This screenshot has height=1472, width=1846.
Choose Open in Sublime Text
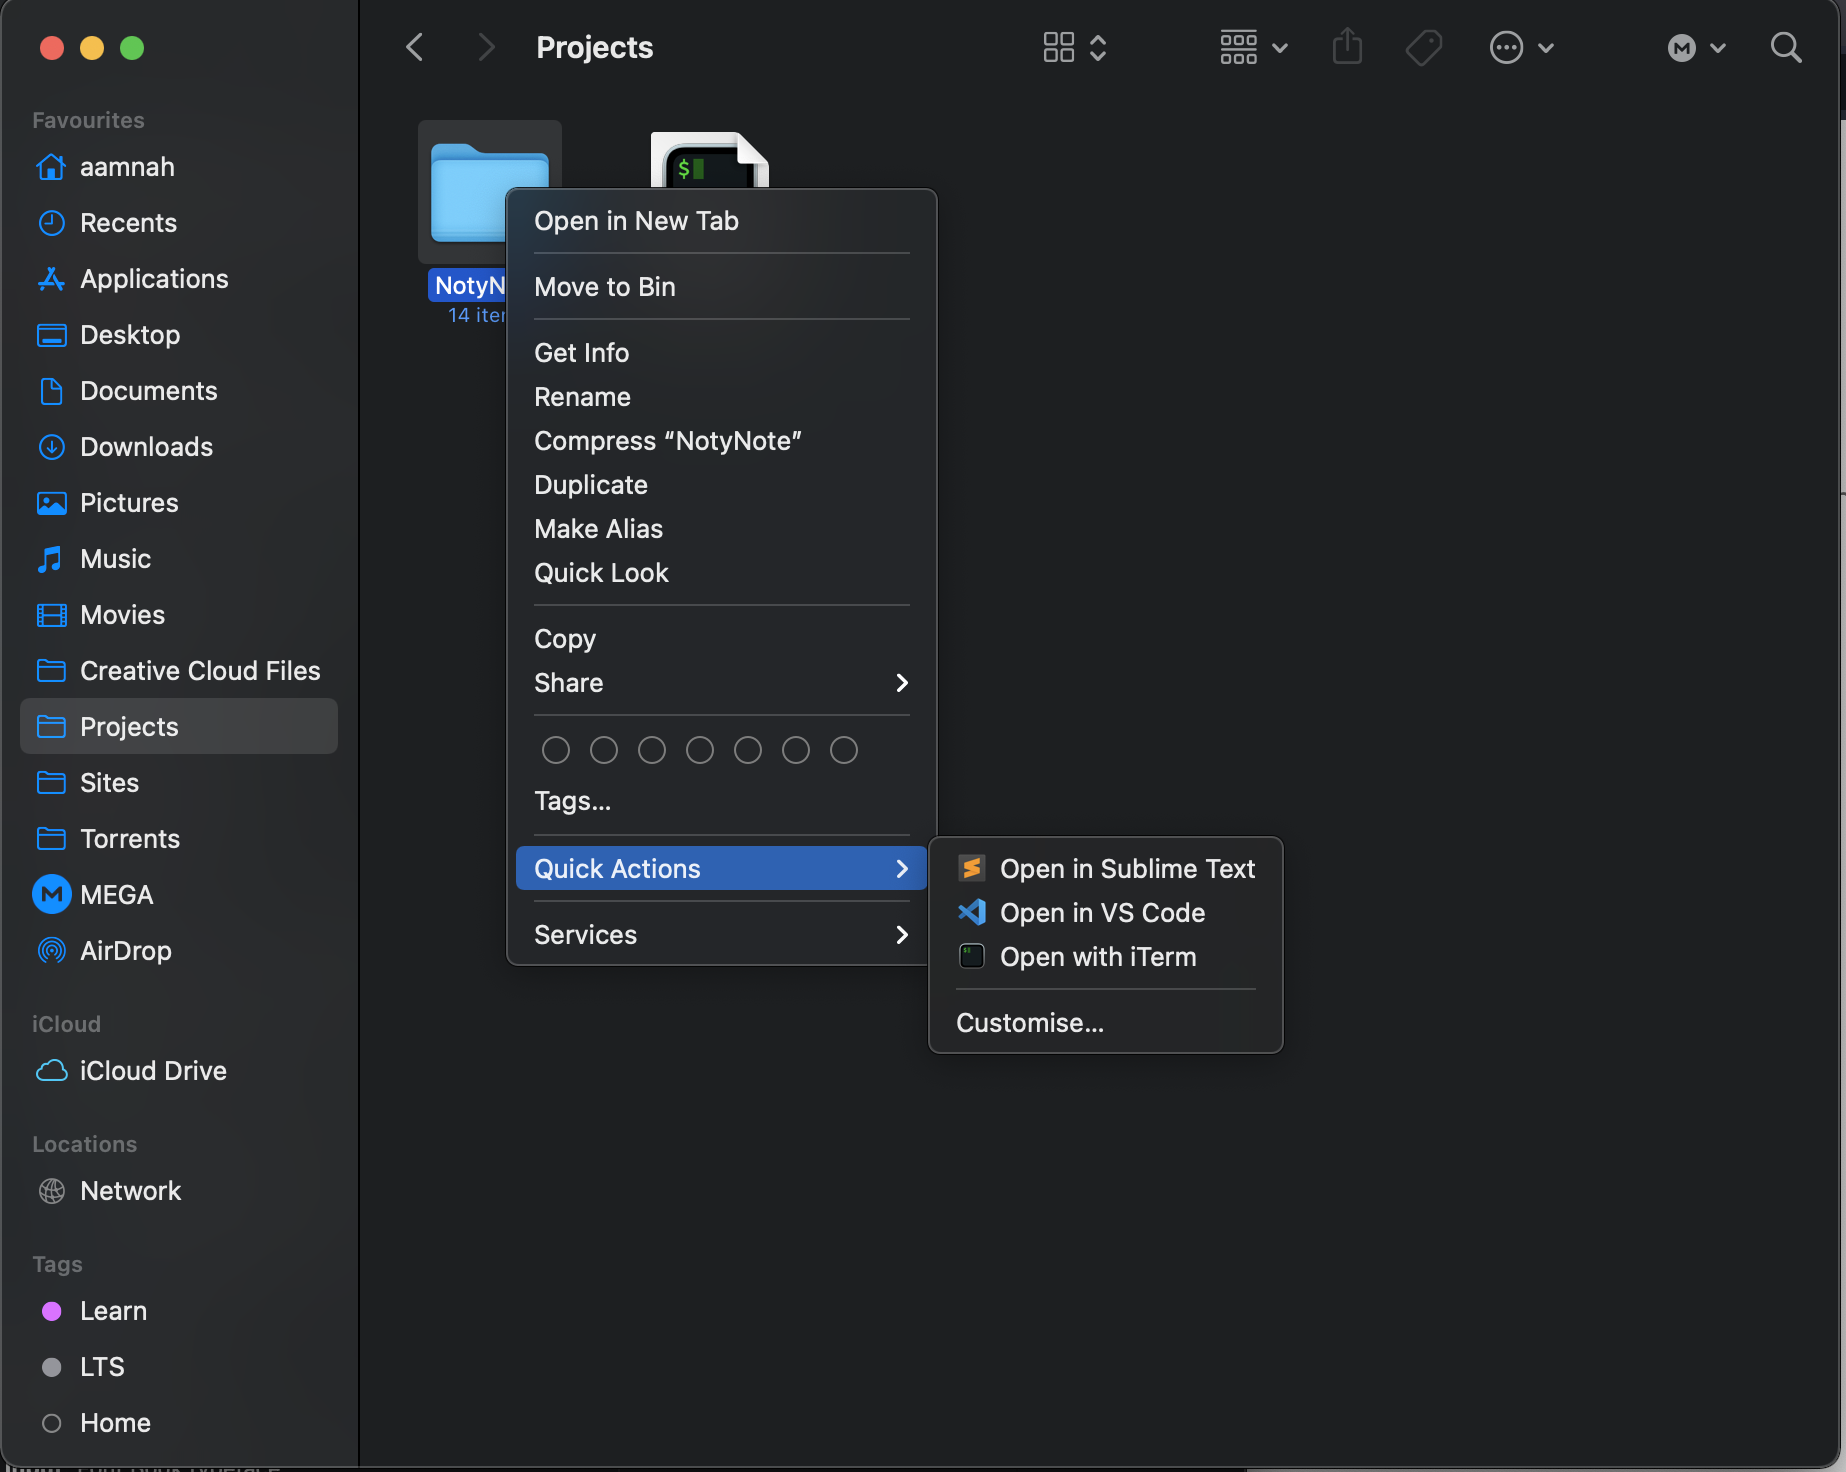(x=1106, y=869)
